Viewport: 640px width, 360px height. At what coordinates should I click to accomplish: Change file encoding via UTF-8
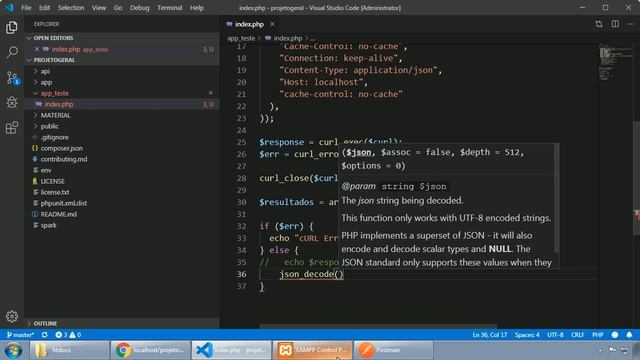[555, 335]
